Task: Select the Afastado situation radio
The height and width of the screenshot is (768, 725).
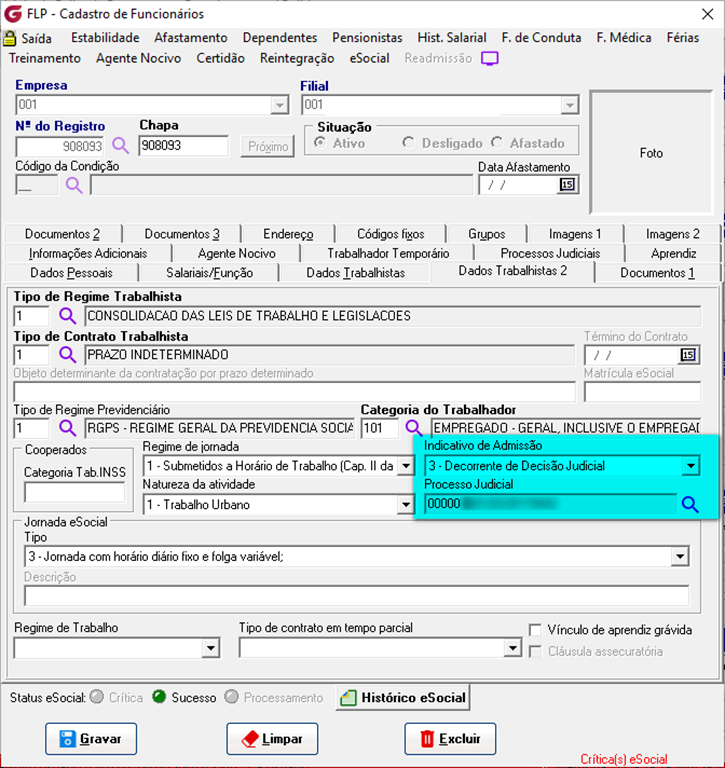Action: 497,143
